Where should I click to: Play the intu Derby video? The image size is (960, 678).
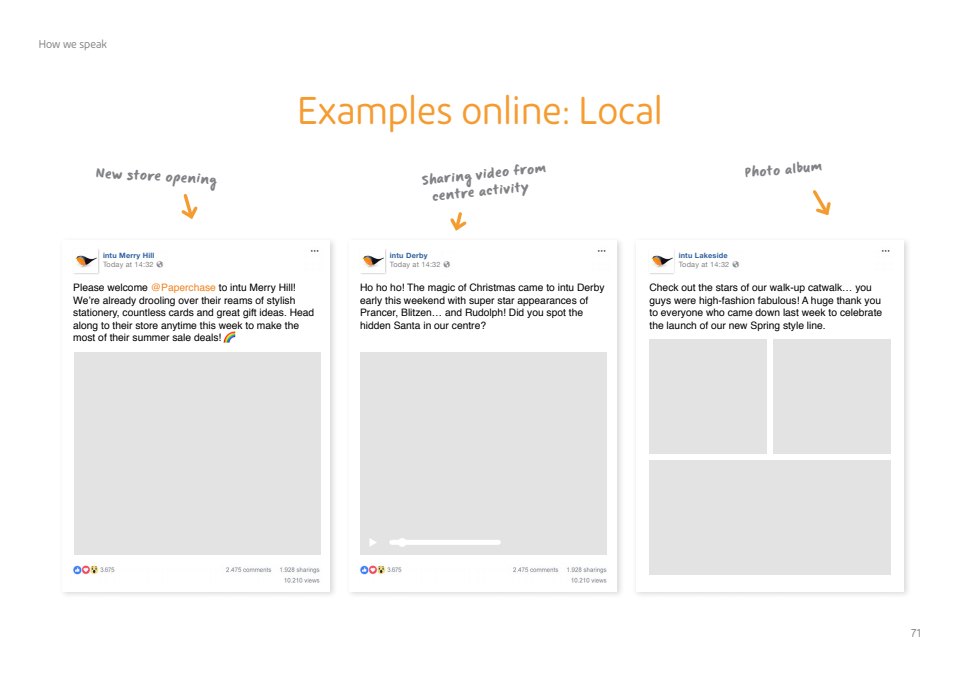[x=372, y=542]
